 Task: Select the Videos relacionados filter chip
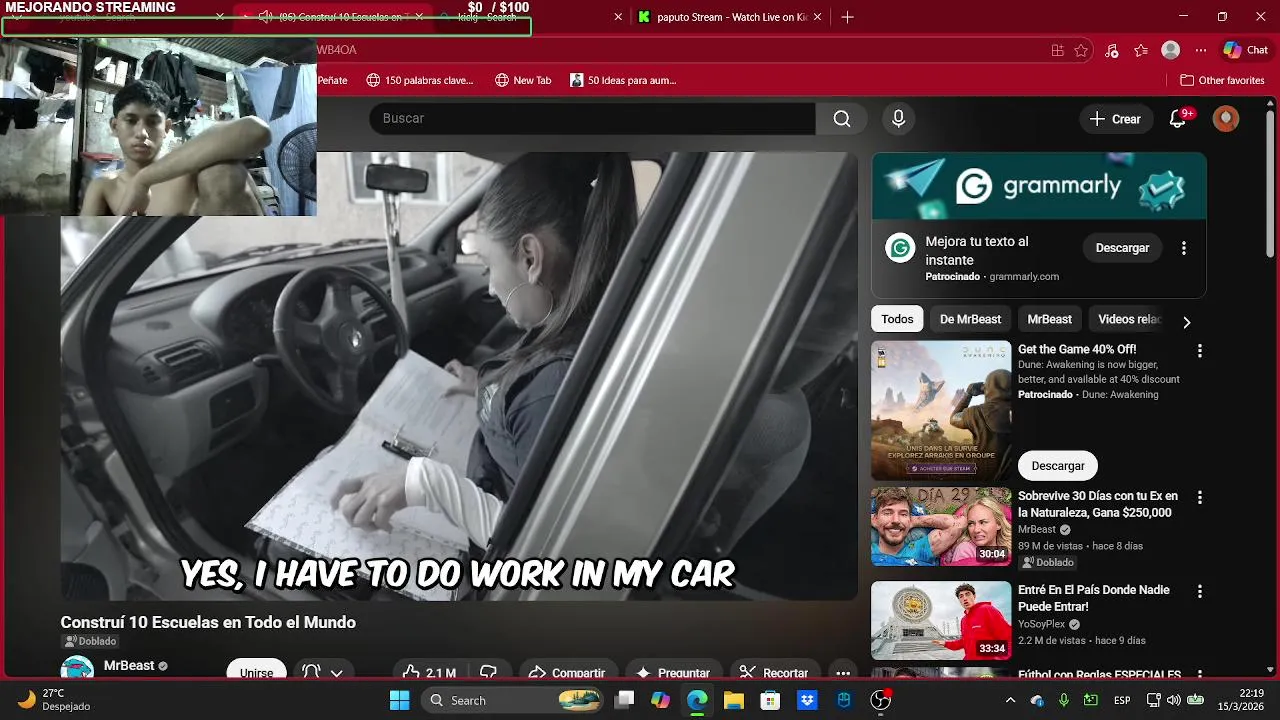1129,319
